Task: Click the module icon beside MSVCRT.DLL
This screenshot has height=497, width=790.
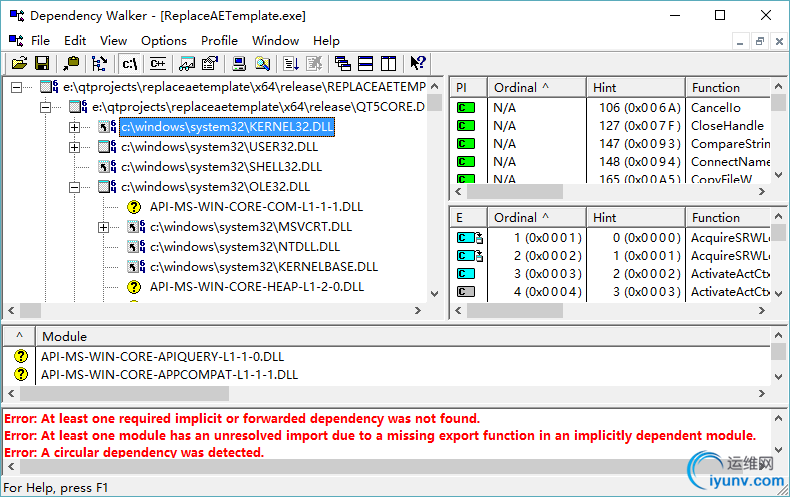Action: coord(136,227)
